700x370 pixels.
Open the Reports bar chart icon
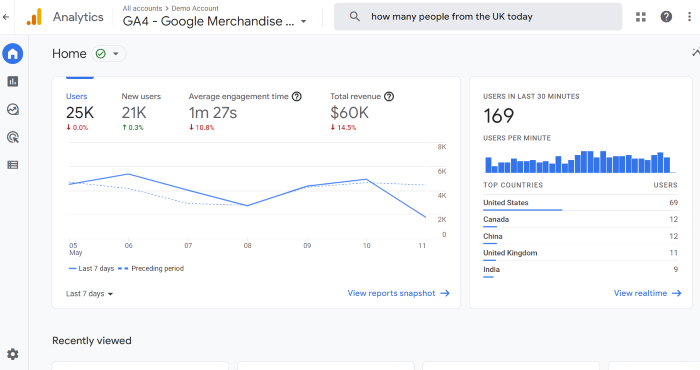click(x=12, y=81)
